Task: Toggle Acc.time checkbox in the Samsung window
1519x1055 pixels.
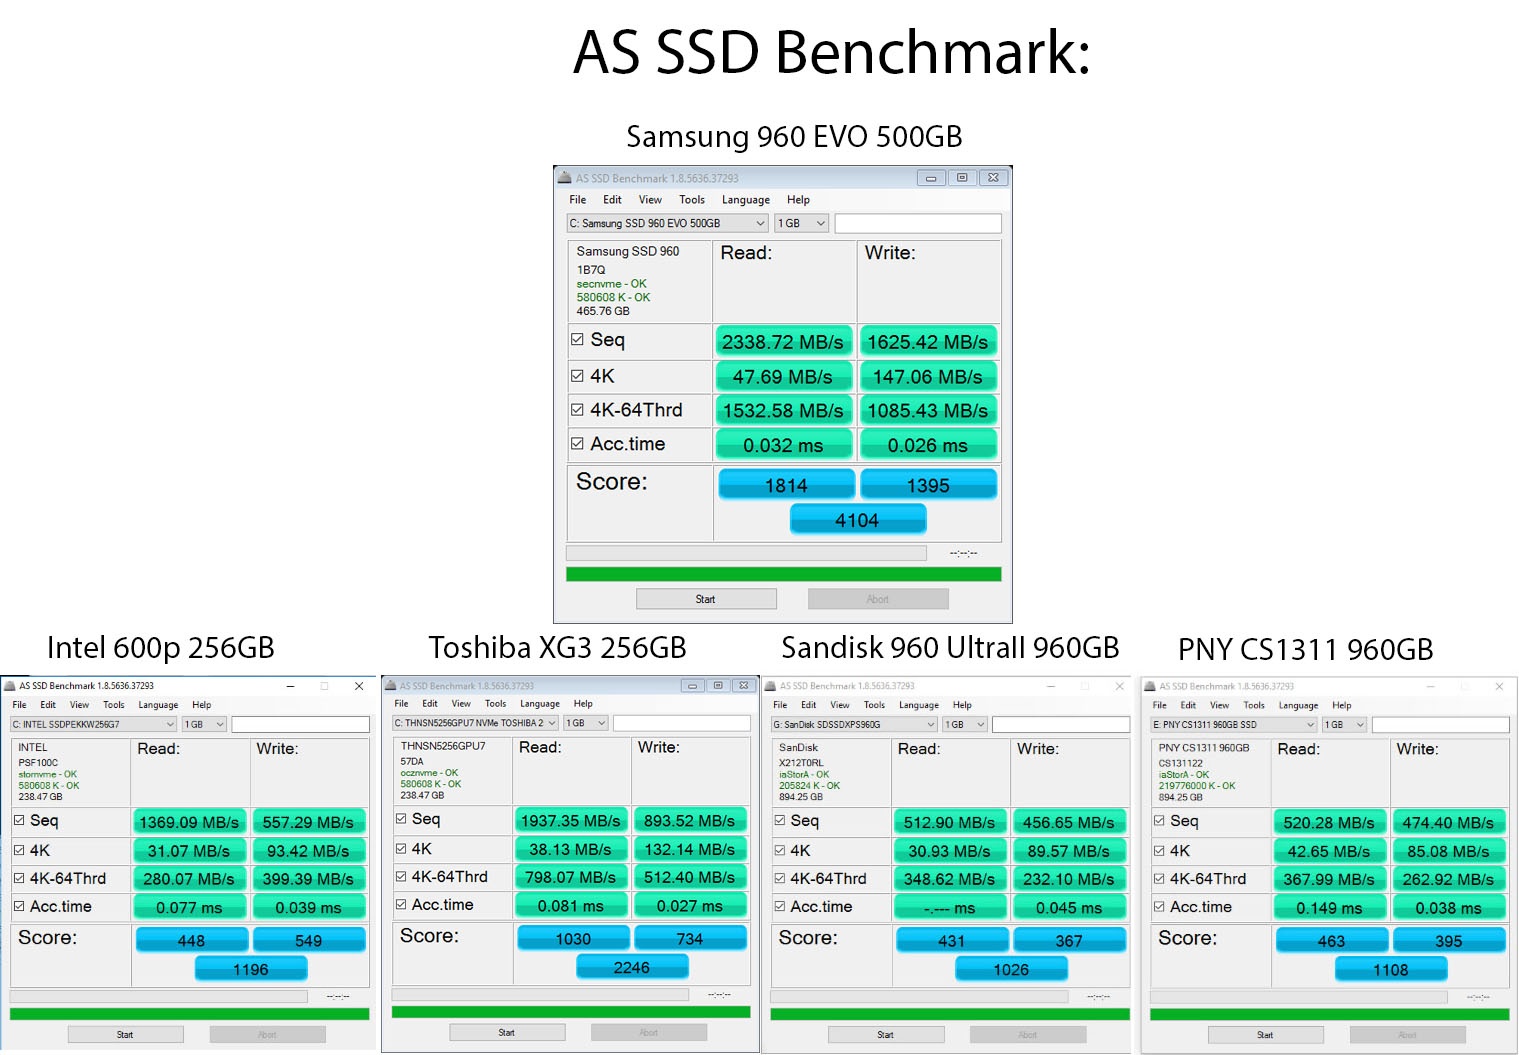Action: tap(577, 444)
